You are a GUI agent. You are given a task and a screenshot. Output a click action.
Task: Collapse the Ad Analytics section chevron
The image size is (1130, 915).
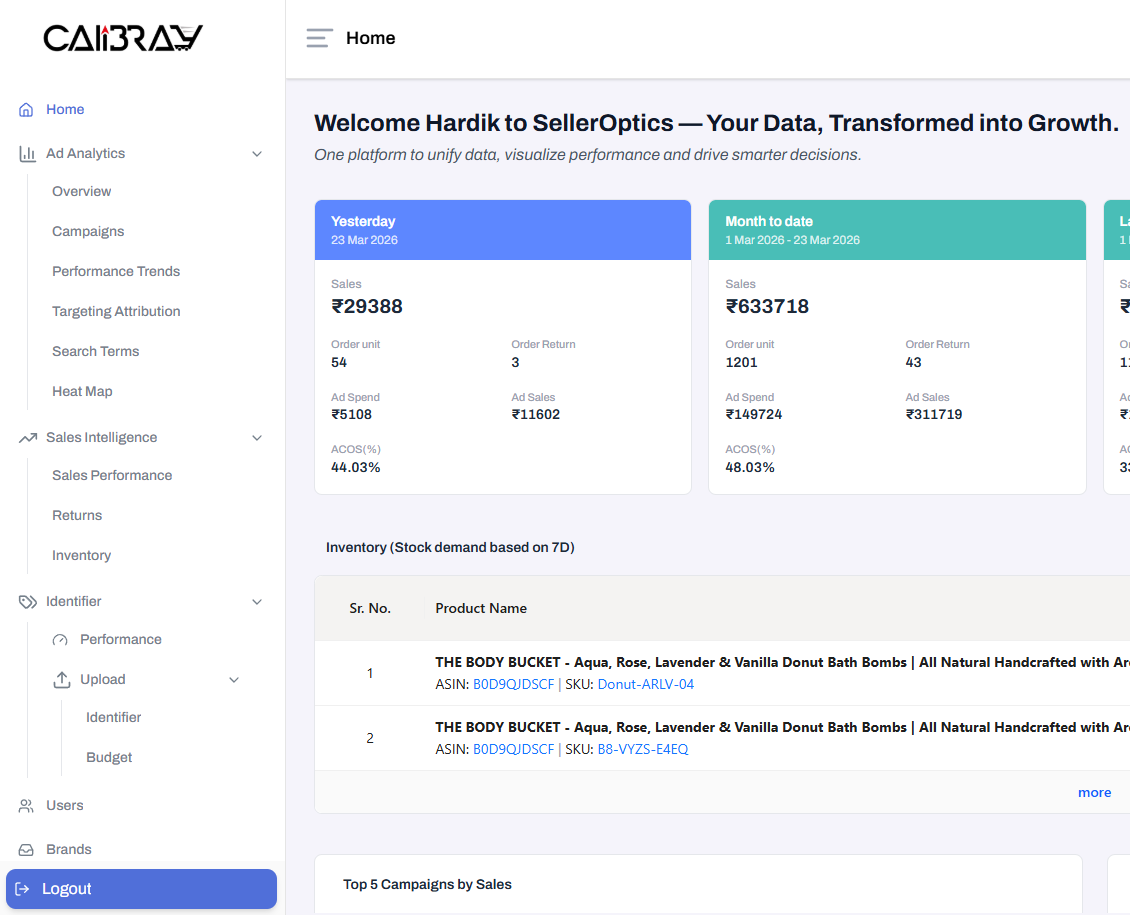(x=257, y=154)
